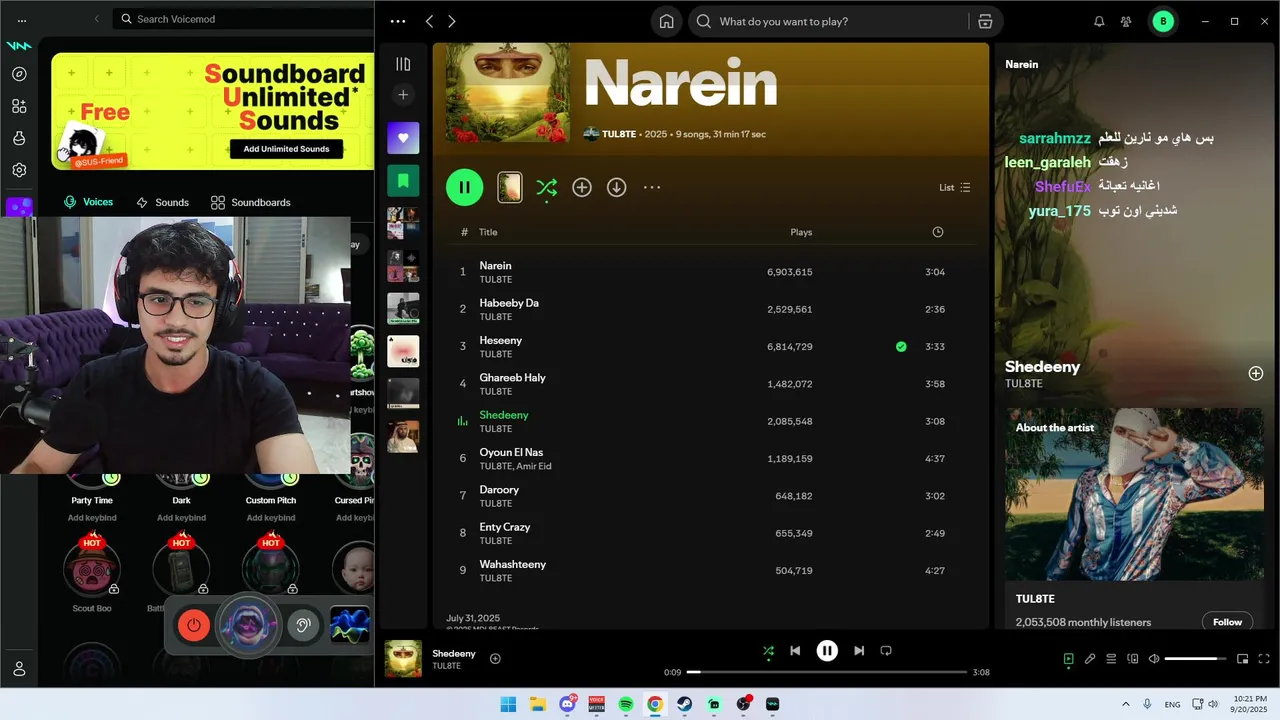This screenshot has height=720, width=1280.
Task: Go back in Spotify navigation
Action: pyautogui.click(x=429, y=21)
